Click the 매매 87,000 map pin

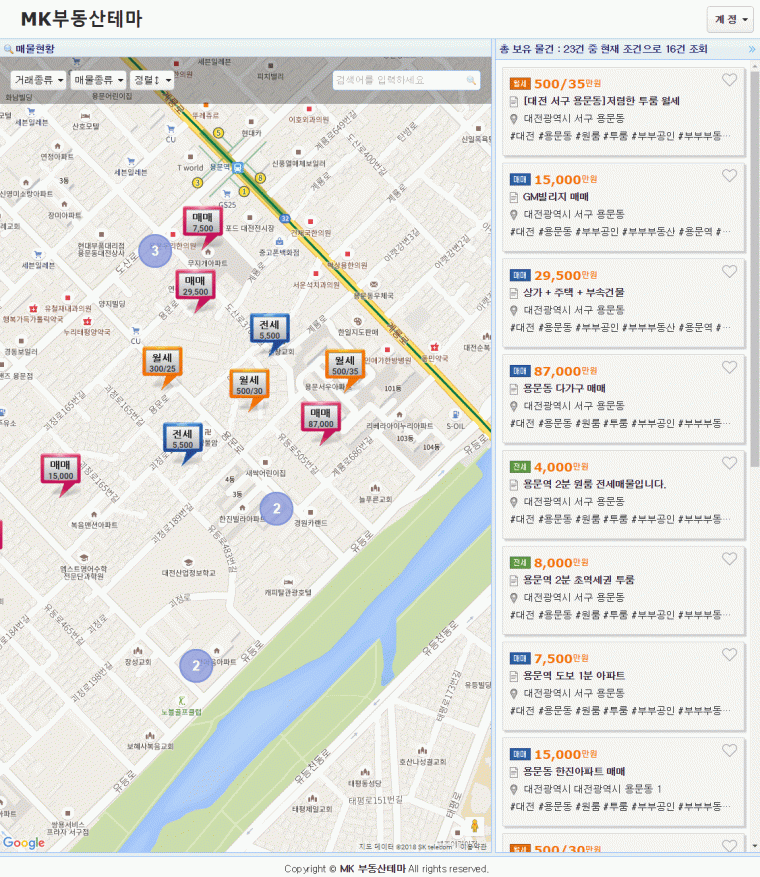(x=320, y=418)
